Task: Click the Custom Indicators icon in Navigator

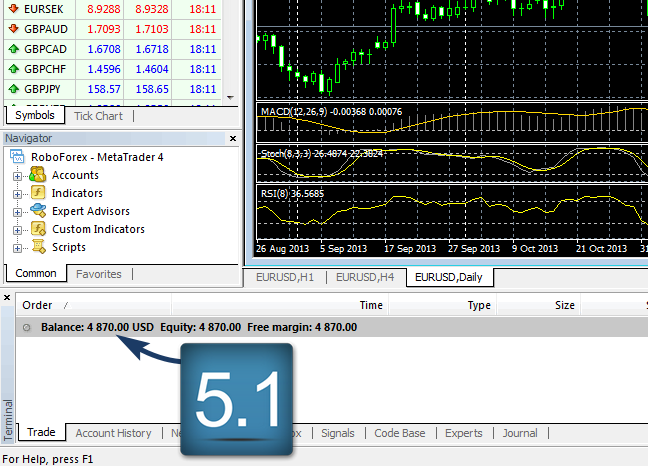Action: (x=38, y=229)
